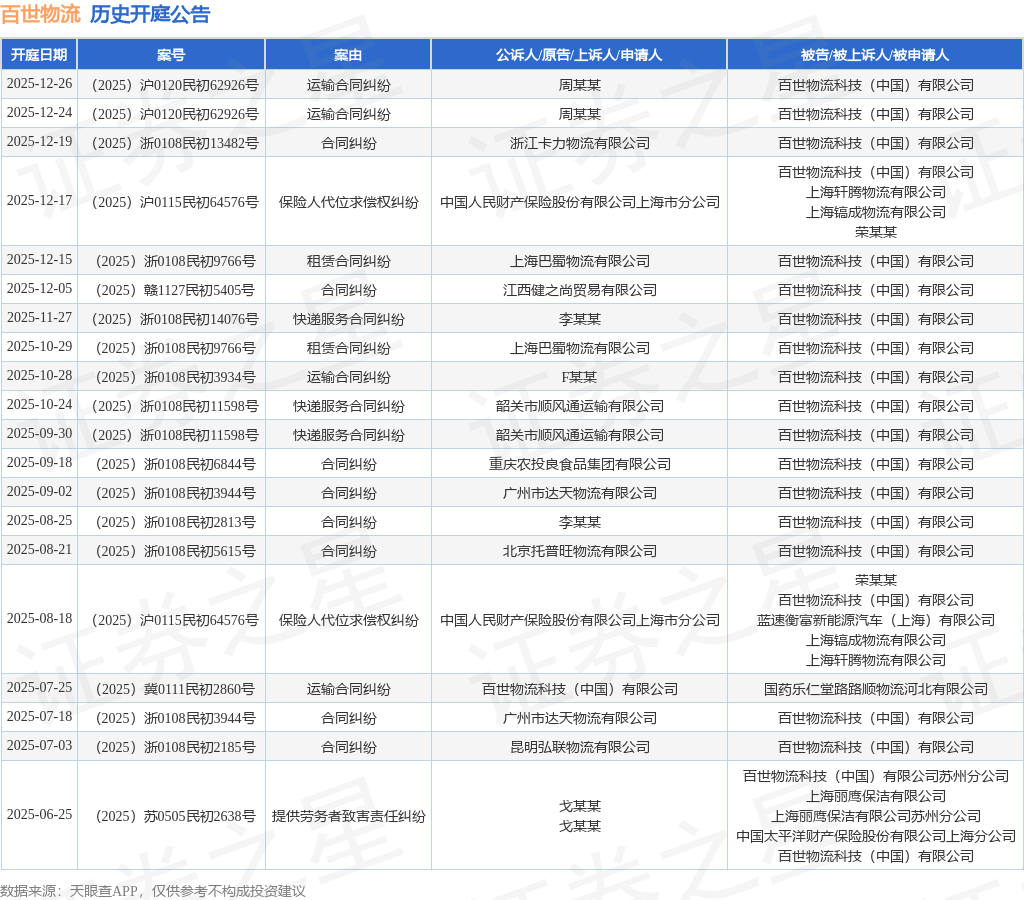The image size is (1024, 900).
Task: Click plaintiff 江西健之尚贸易有限公司
Action: click(x=579, y=290)
